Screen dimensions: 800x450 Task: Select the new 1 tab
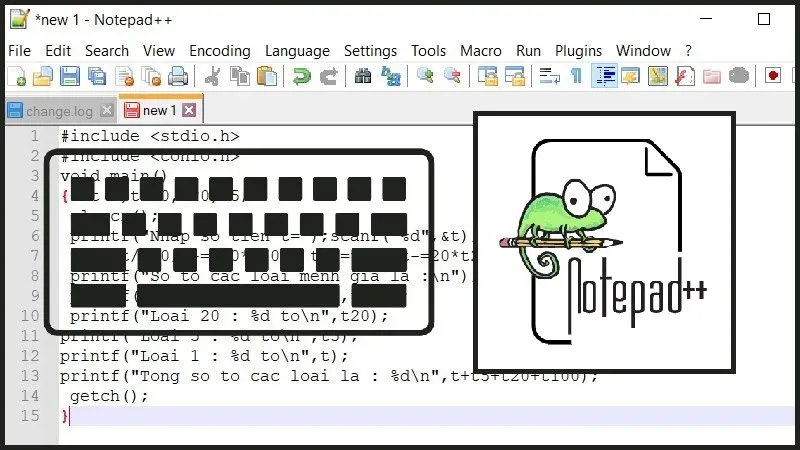(159, 110)
